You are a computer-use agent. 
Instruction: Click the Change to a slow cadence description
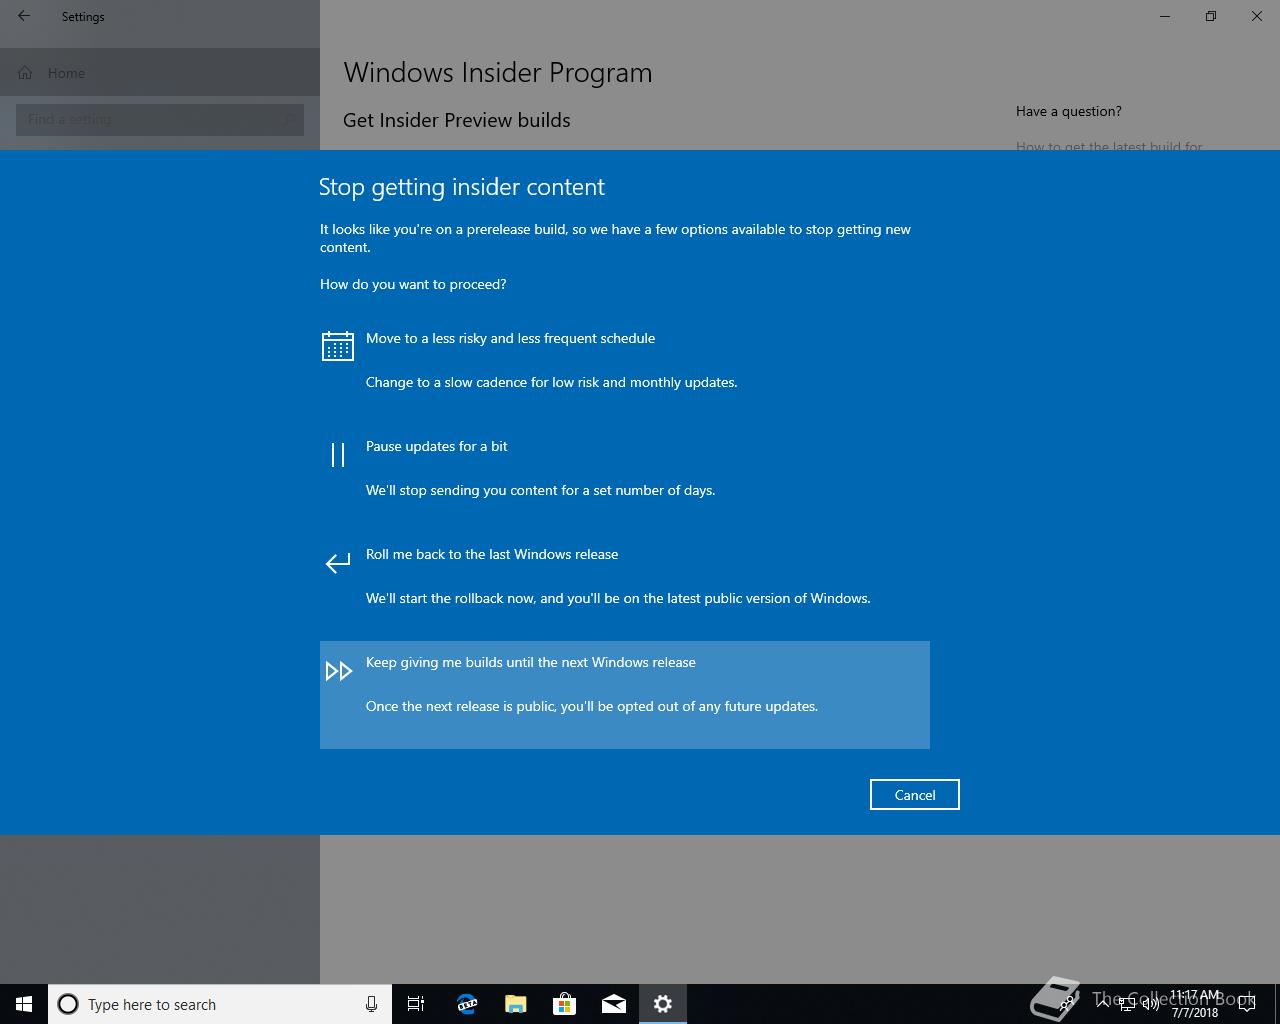pos(551,382)
